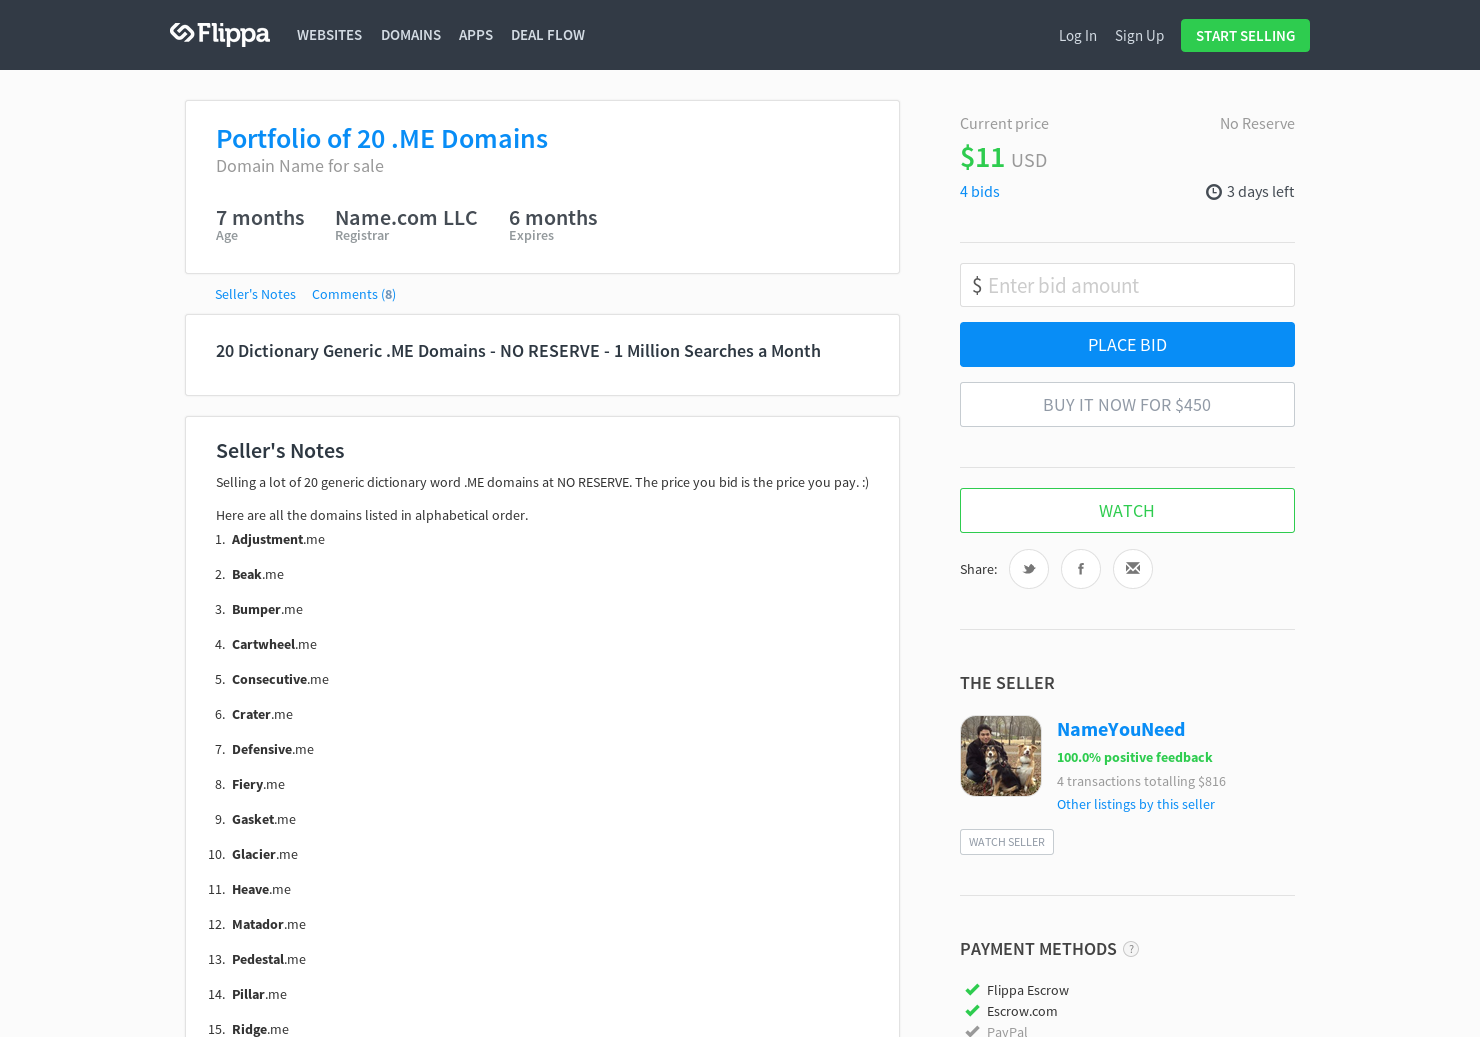
Task: Select Bumper.me in the list
Action: (x=267, y=609)
